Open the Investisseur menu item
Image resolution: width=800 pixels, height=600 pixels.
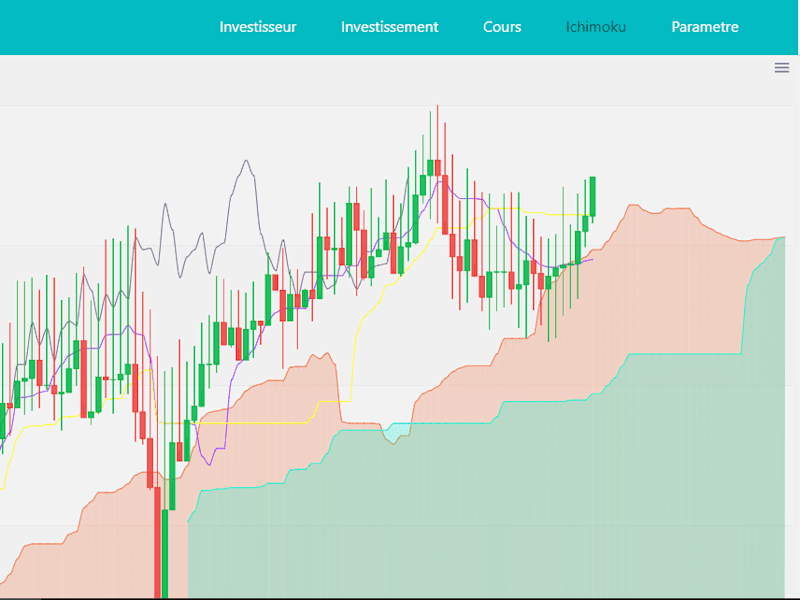coord(258,27)
